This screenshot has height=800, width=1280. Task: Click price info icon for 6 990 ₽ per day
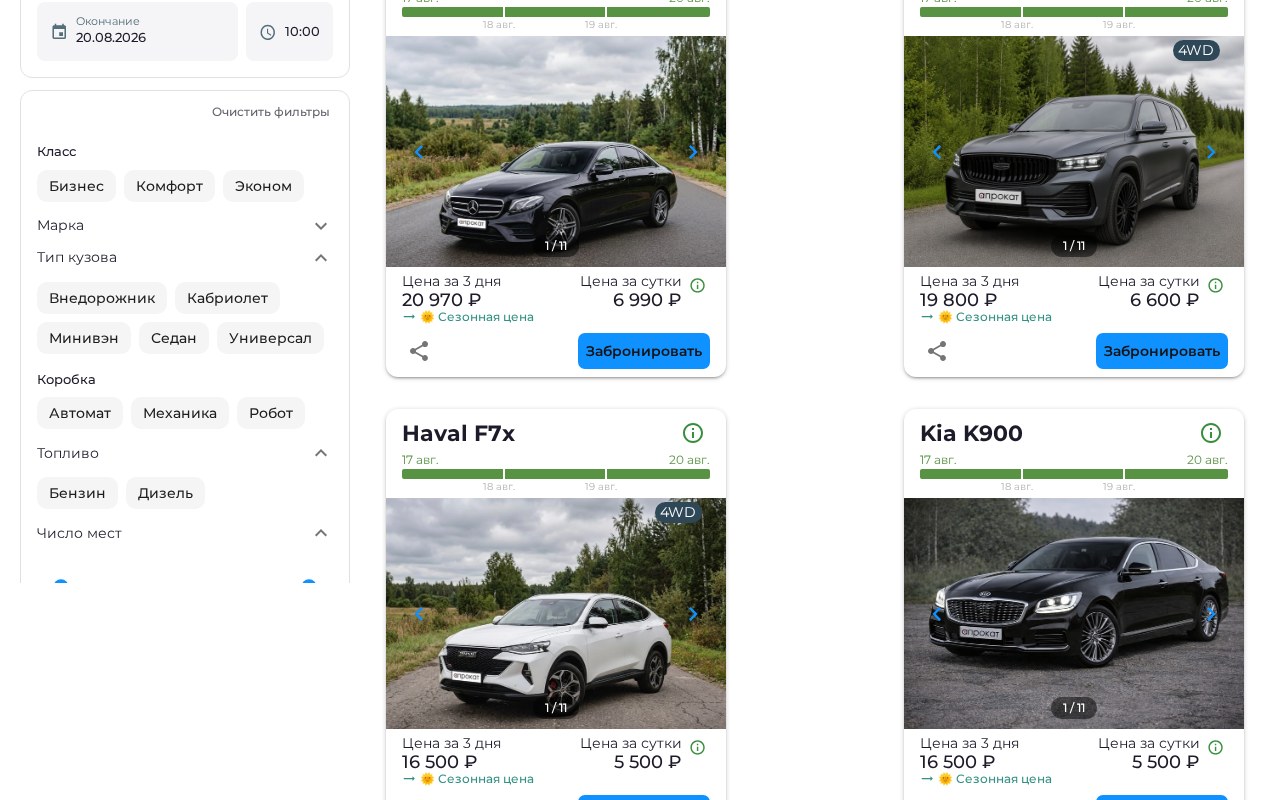point(698,285)
